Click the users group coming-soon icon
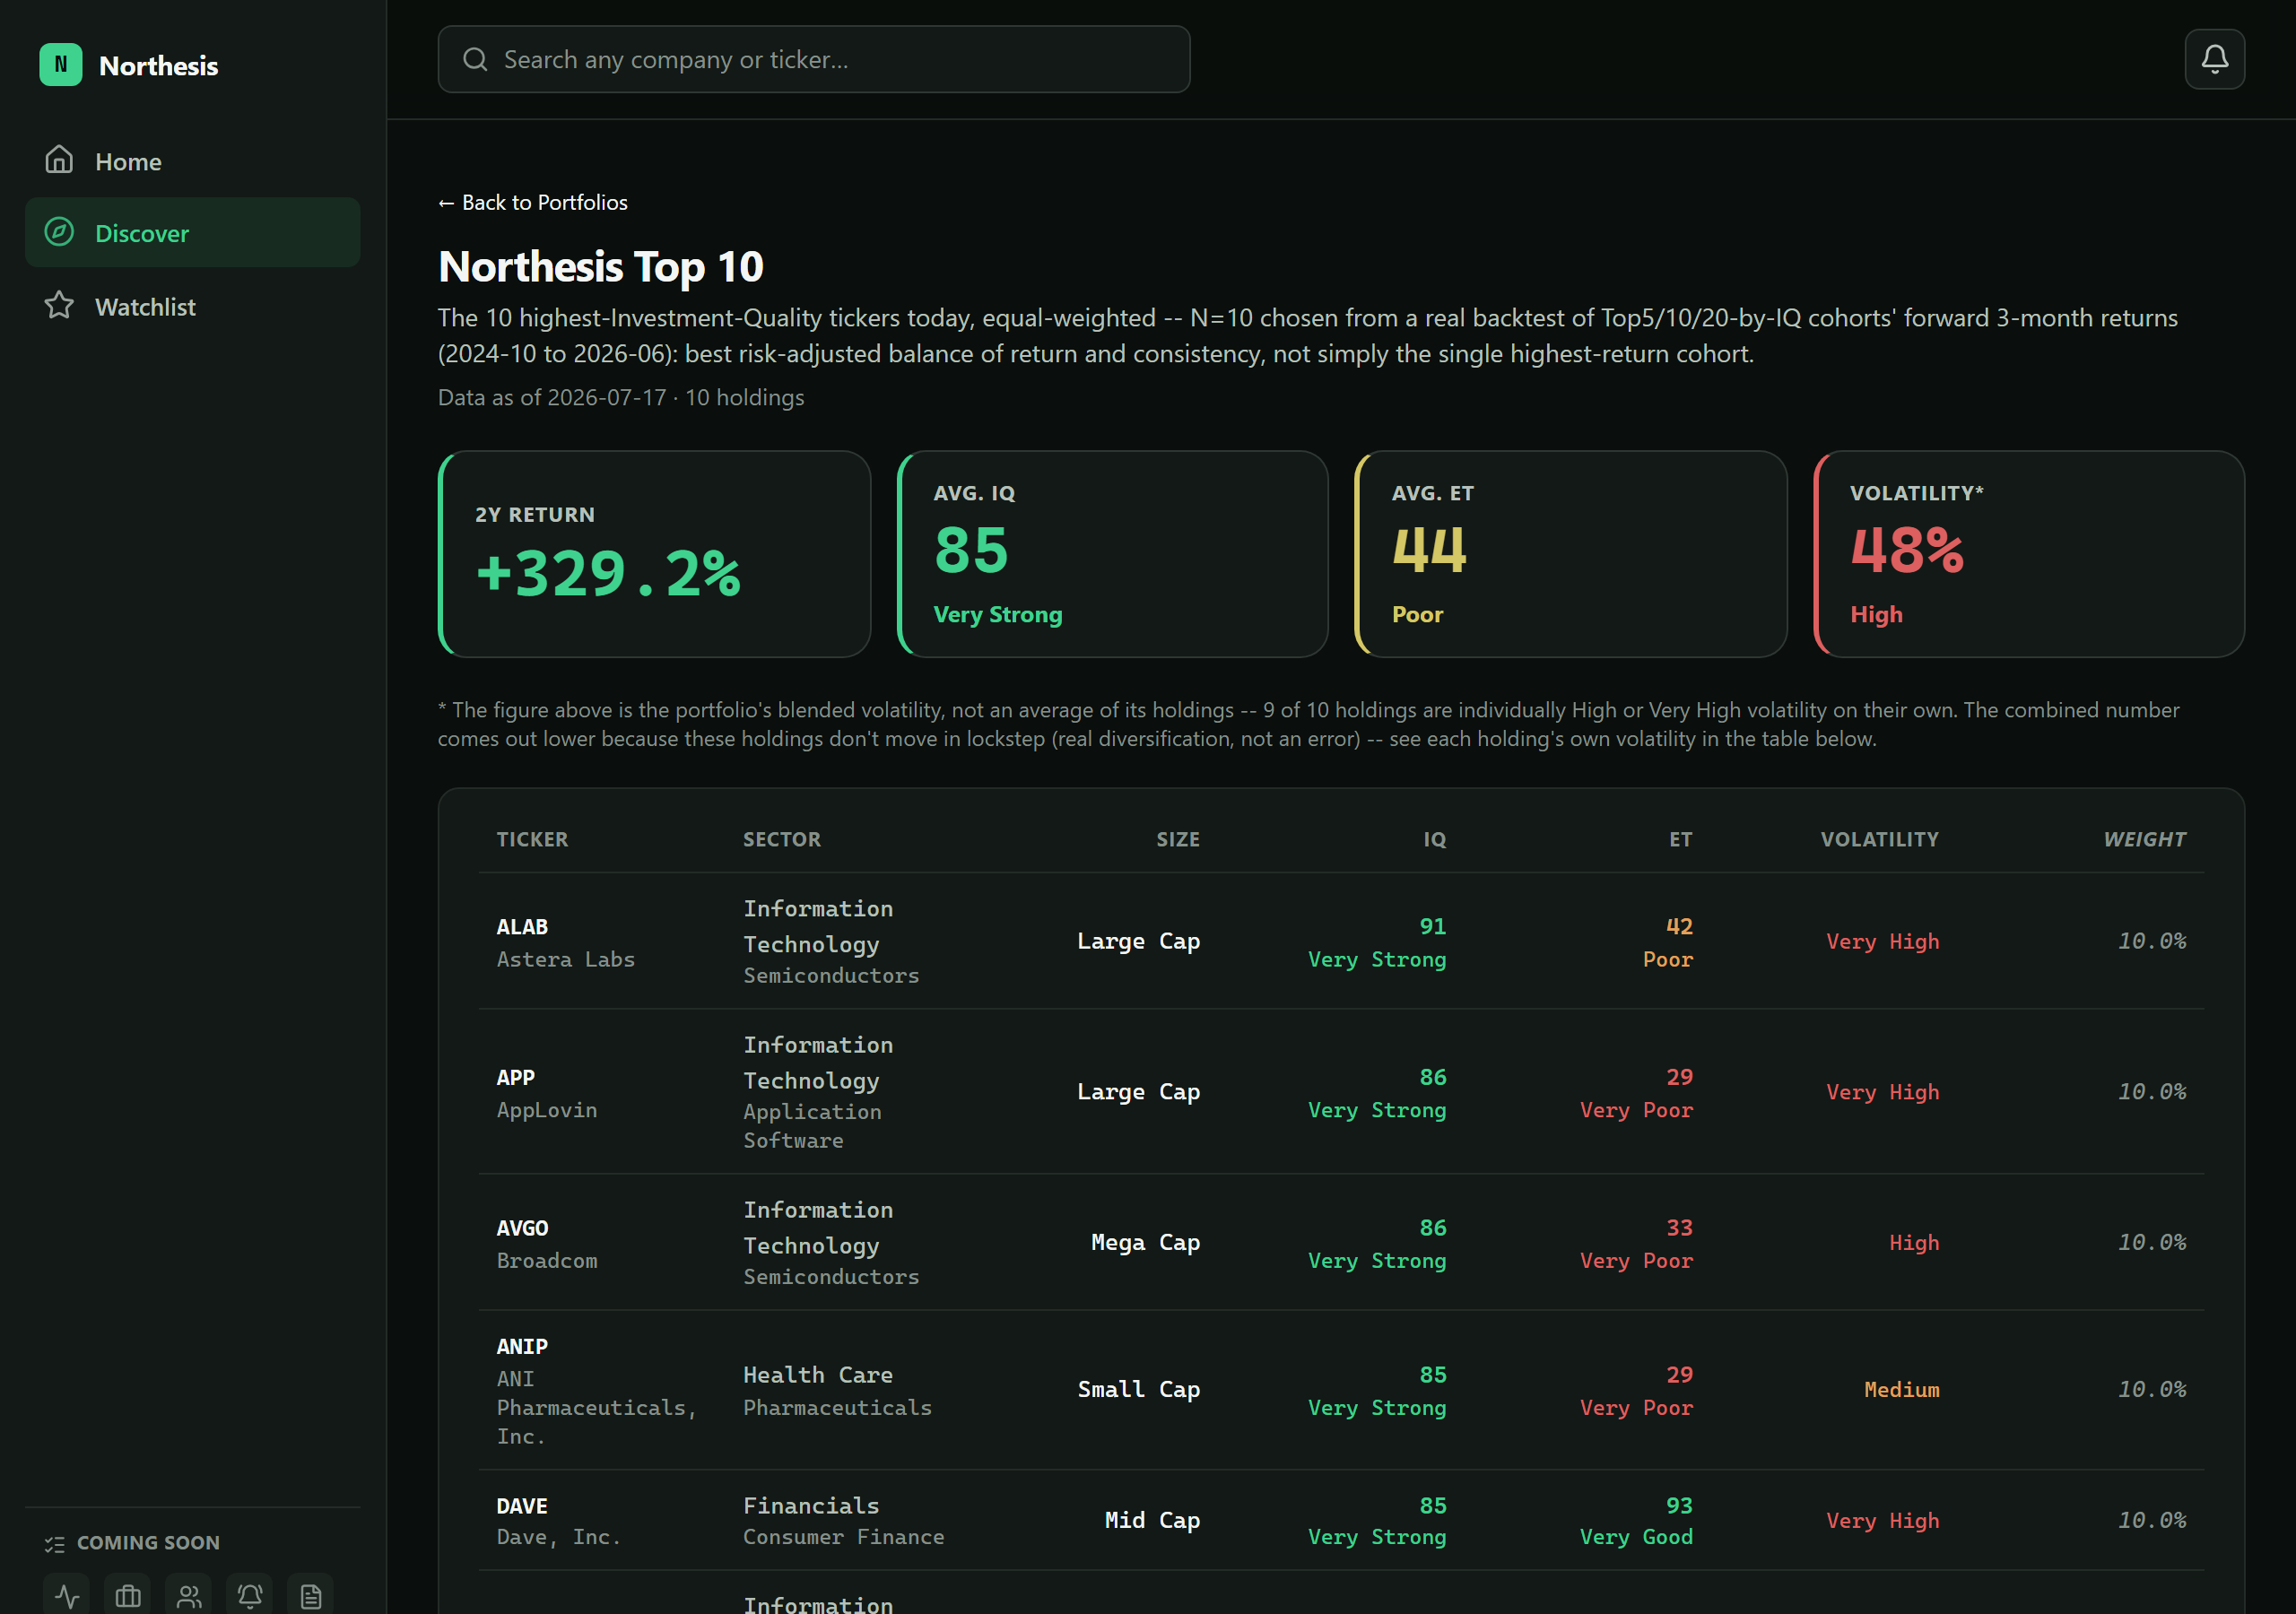 coord(189,1596)
